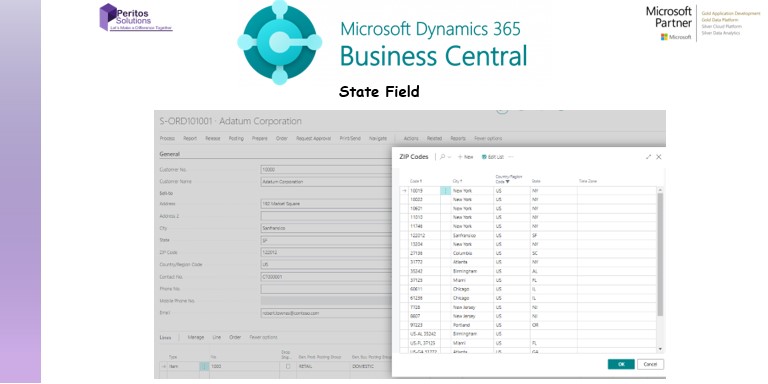Select ZIP code 122012 row
The width and height of the screenshot is (768, 384).
tap(528, 235)
